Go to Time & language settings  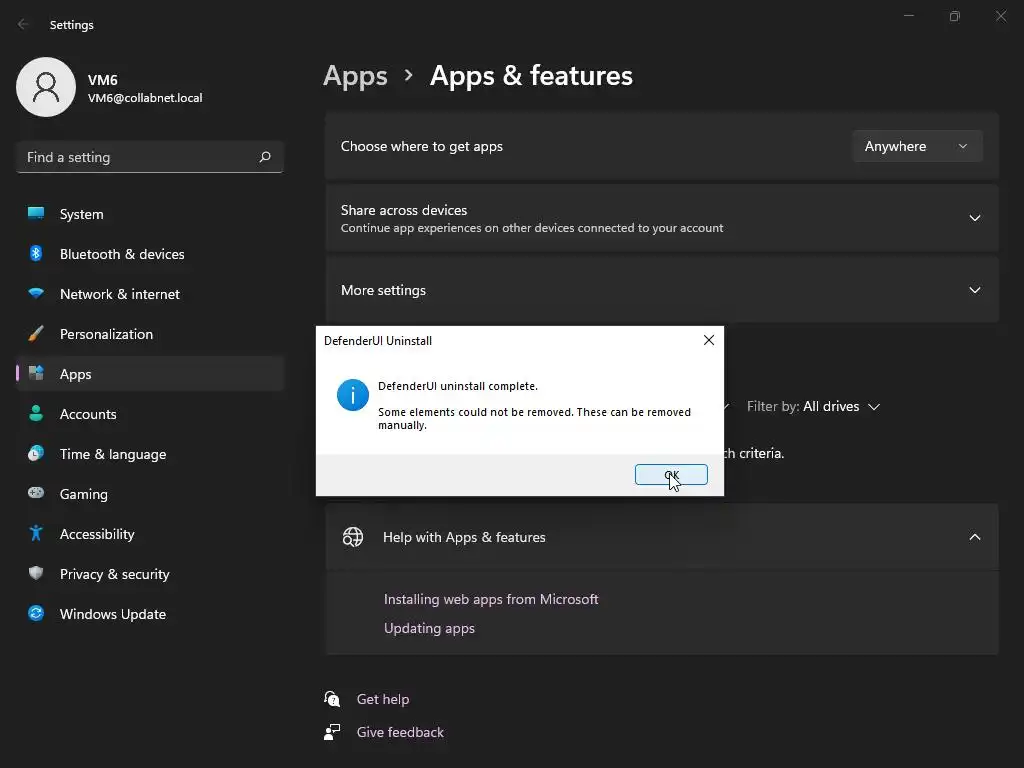pyautogui.click(x=112, y=454)
